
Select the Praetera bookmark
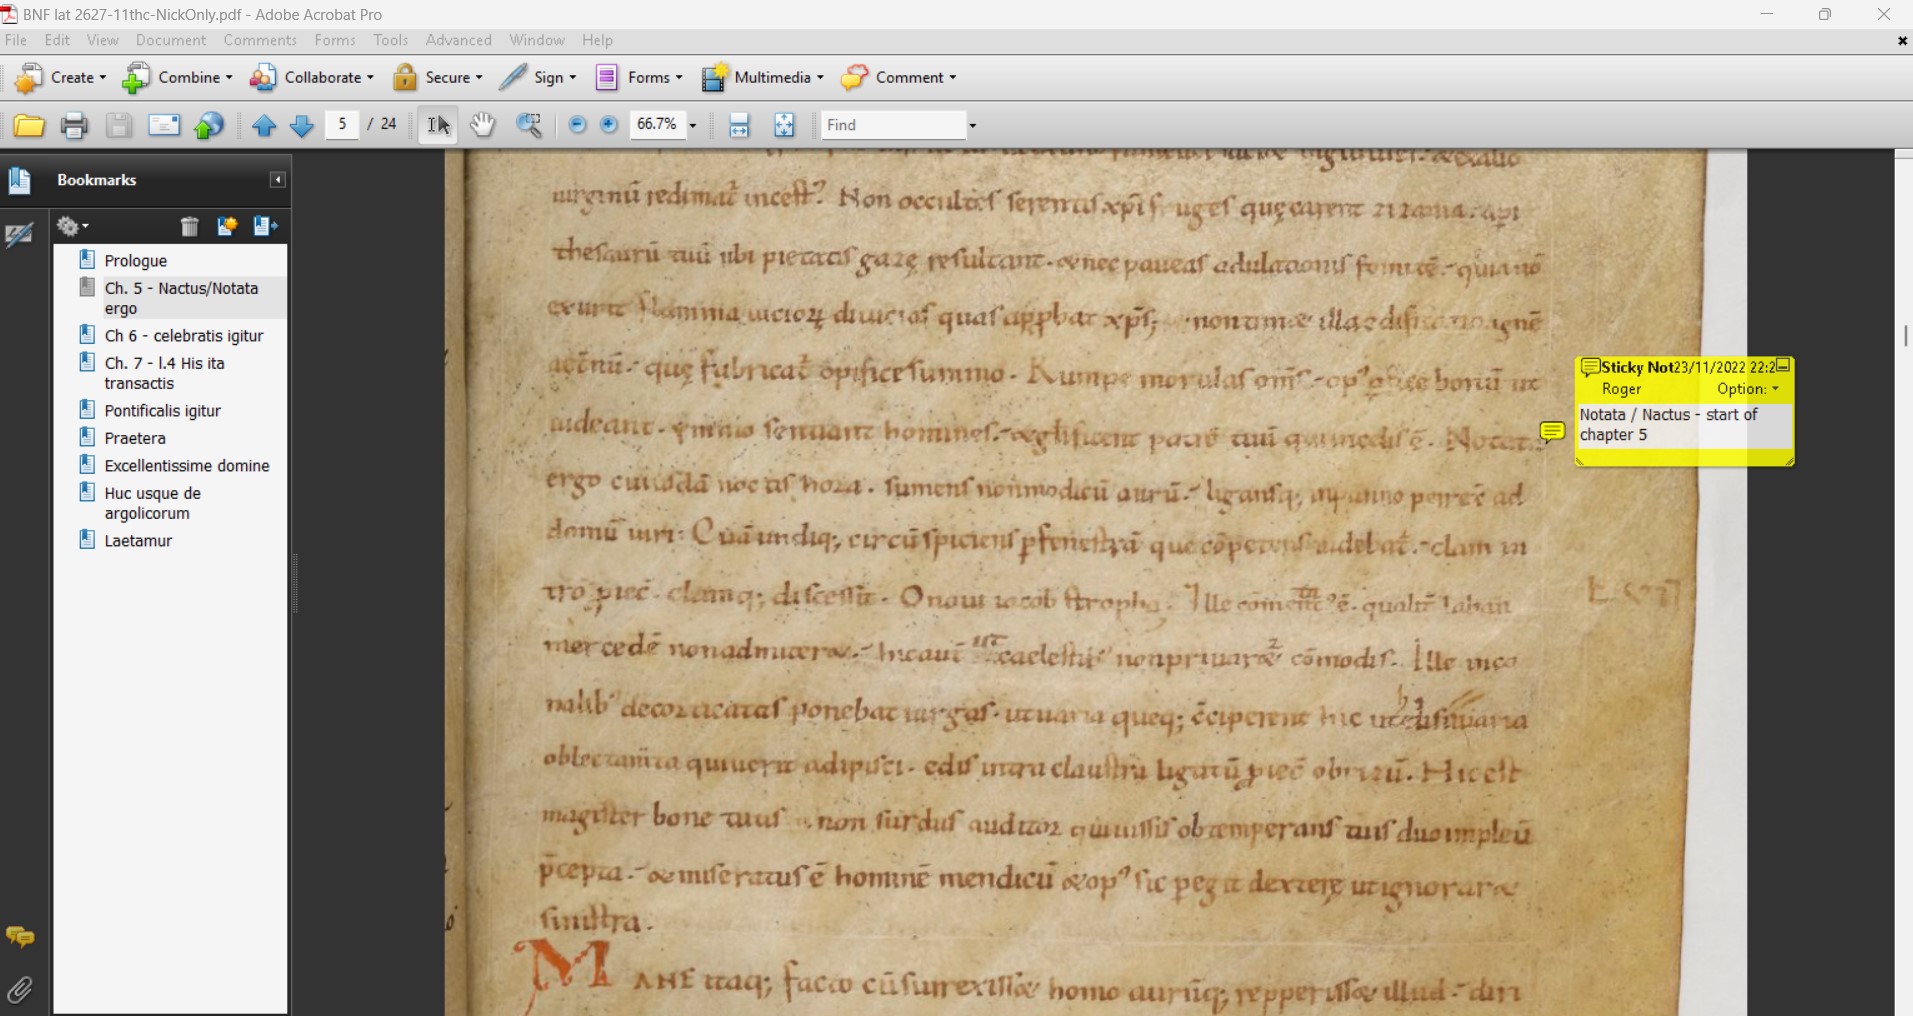135,438
